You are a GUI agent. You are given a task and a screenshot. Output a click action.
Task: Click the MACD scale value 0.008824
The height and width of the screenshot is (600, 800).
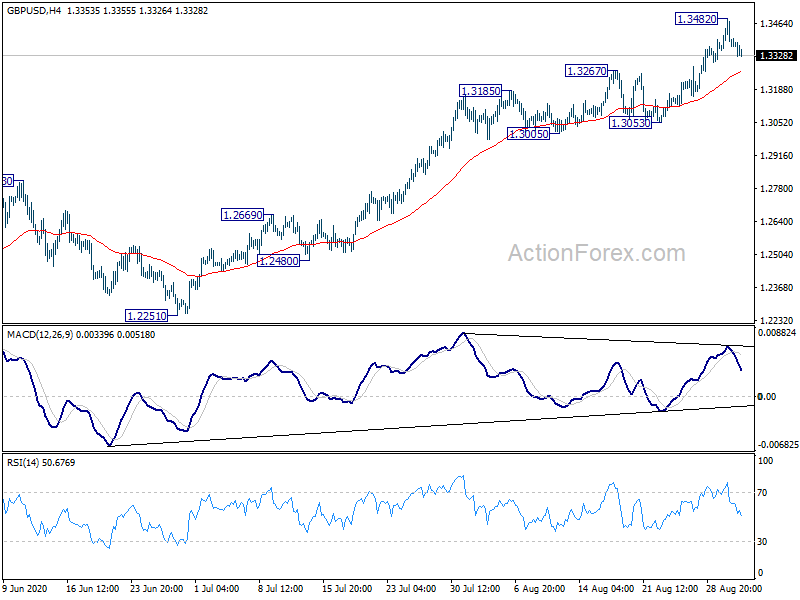click(777, 333)
